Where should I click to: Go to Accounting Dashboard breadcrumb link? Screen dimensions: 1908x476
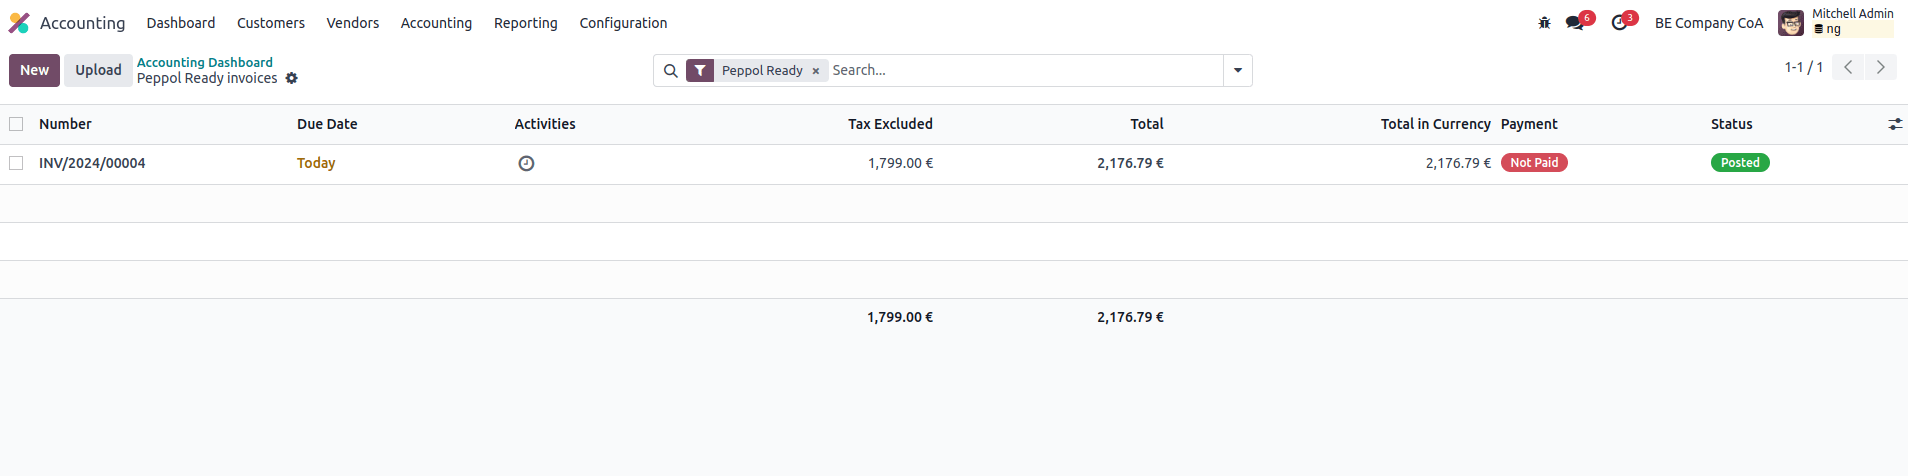[x=205, y=62]
